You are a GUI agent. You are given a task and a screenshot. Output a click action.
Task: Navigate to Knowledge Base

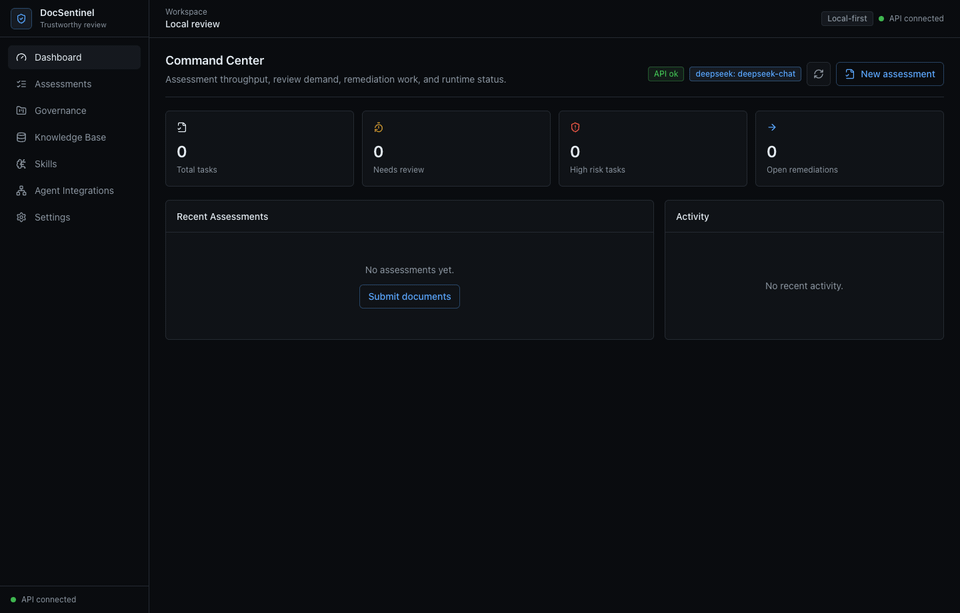point(74,137)
